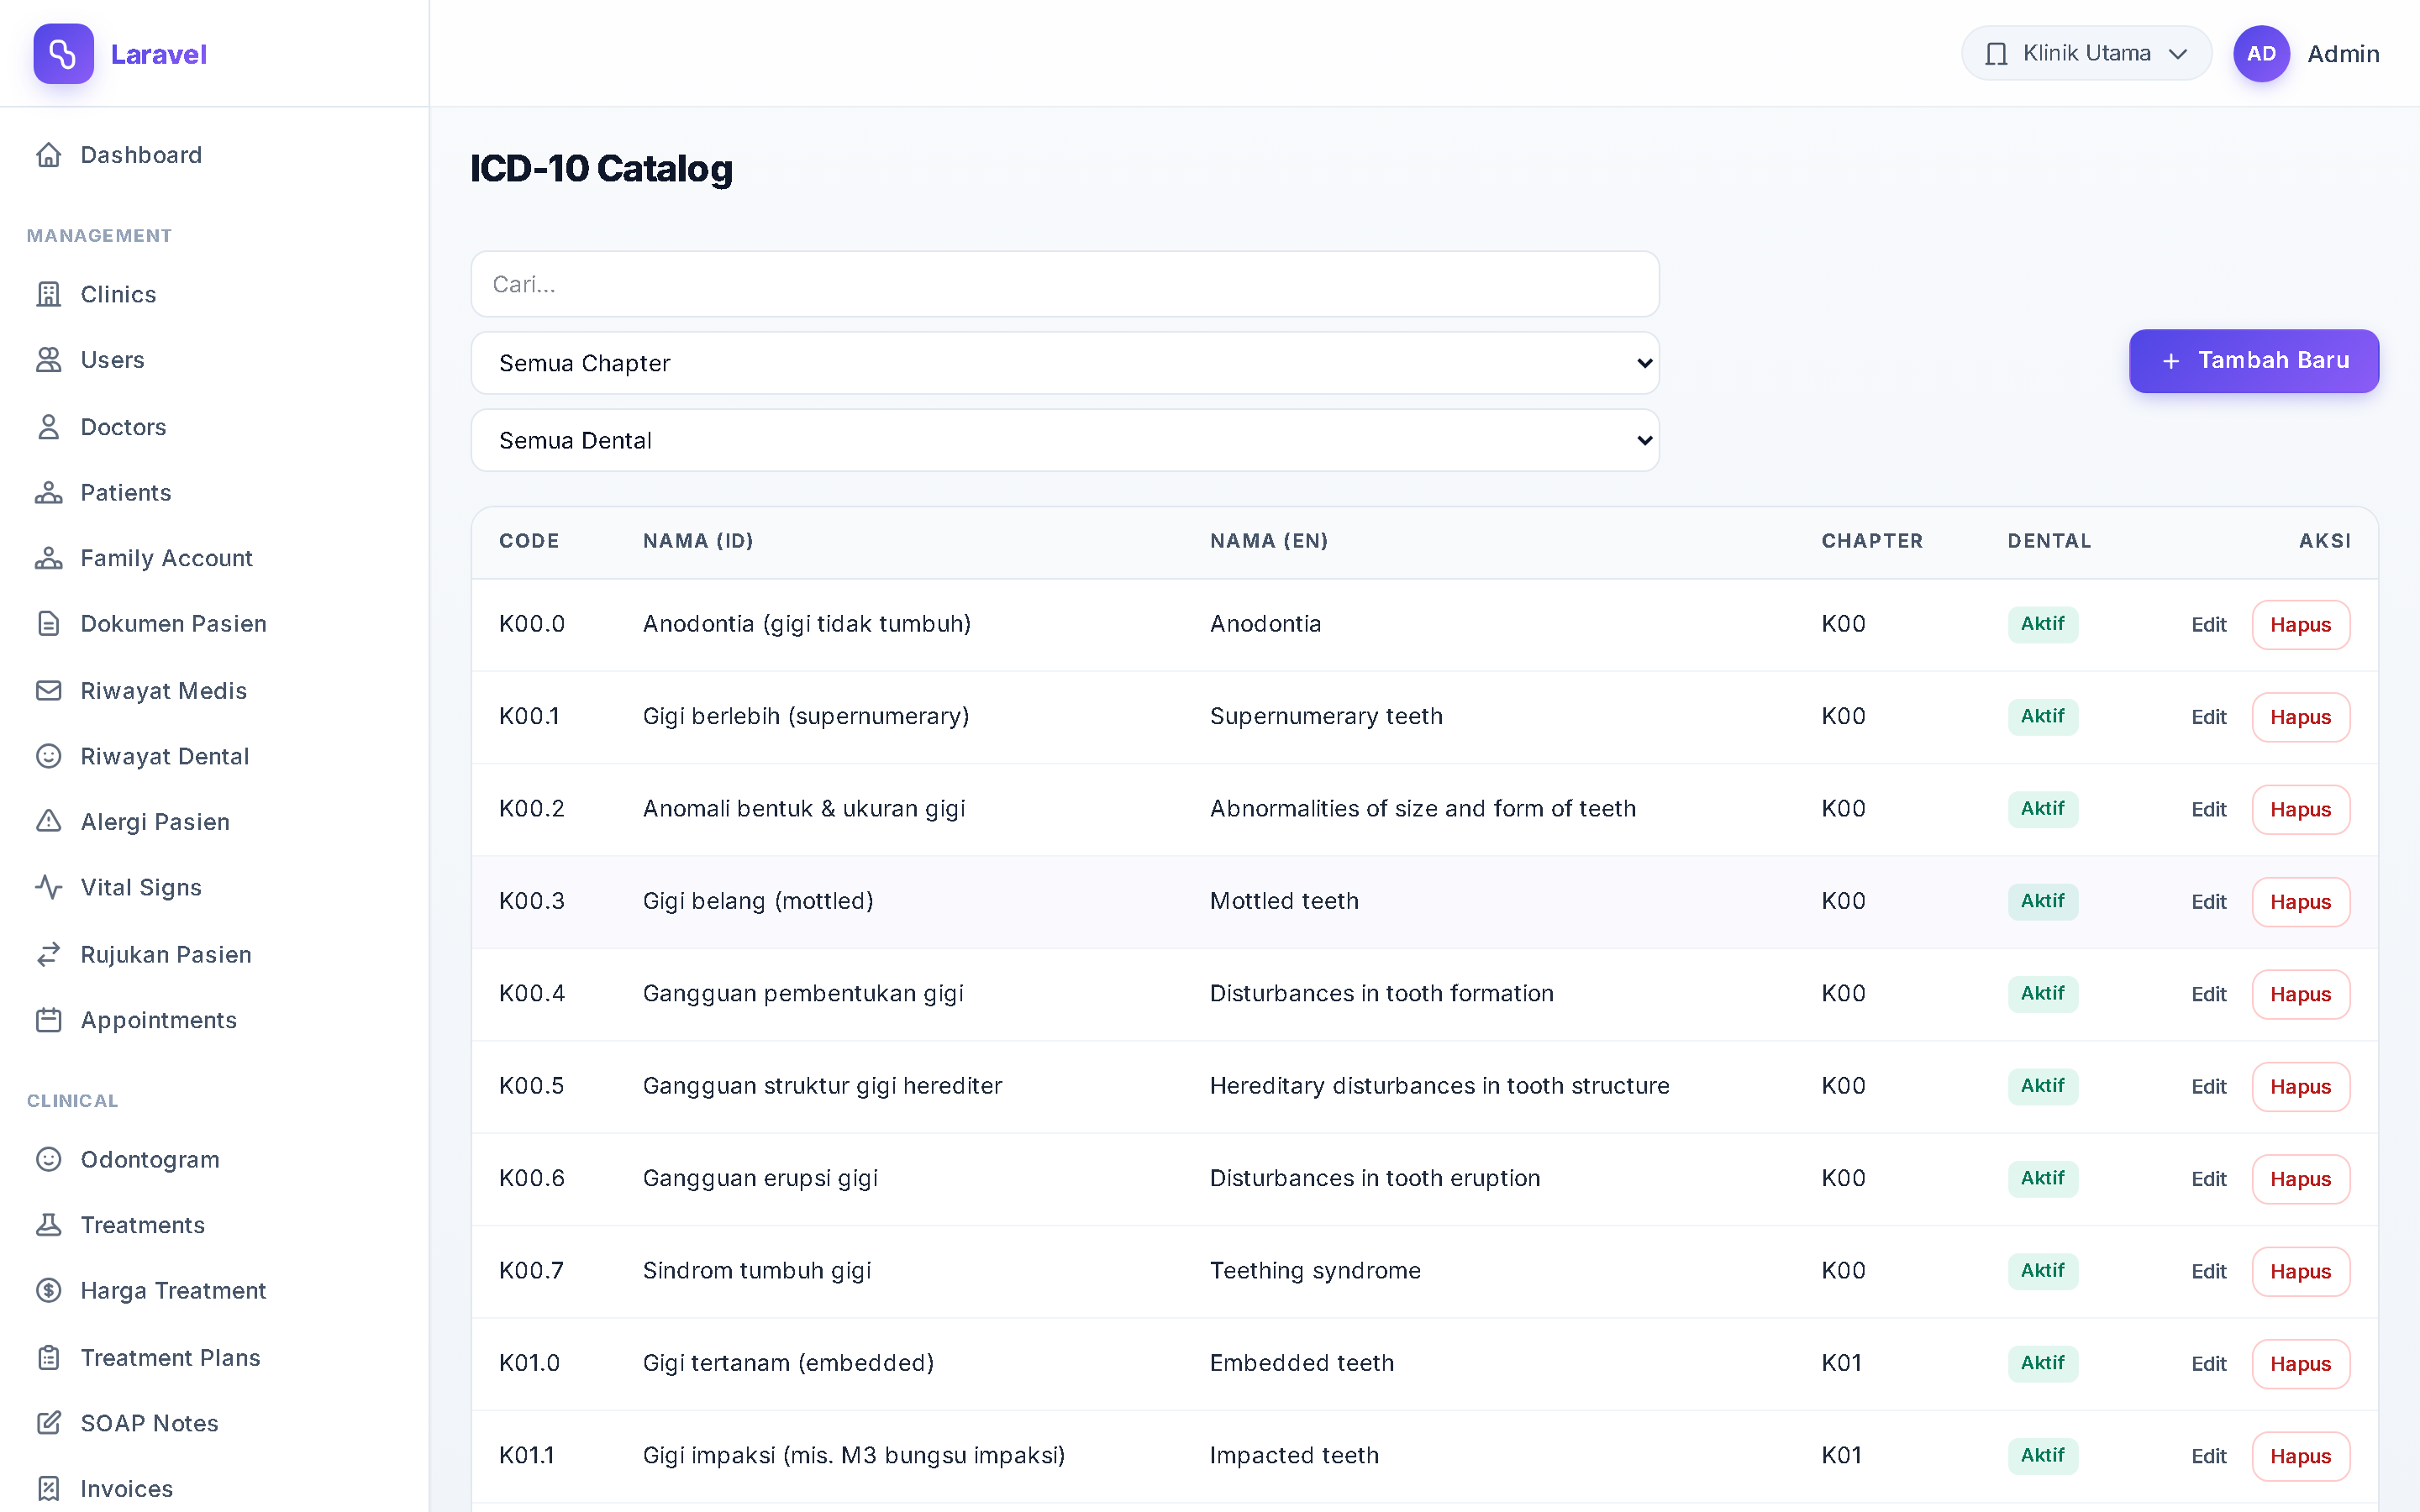Edit the K00.0 Anodontia row

2208,625
